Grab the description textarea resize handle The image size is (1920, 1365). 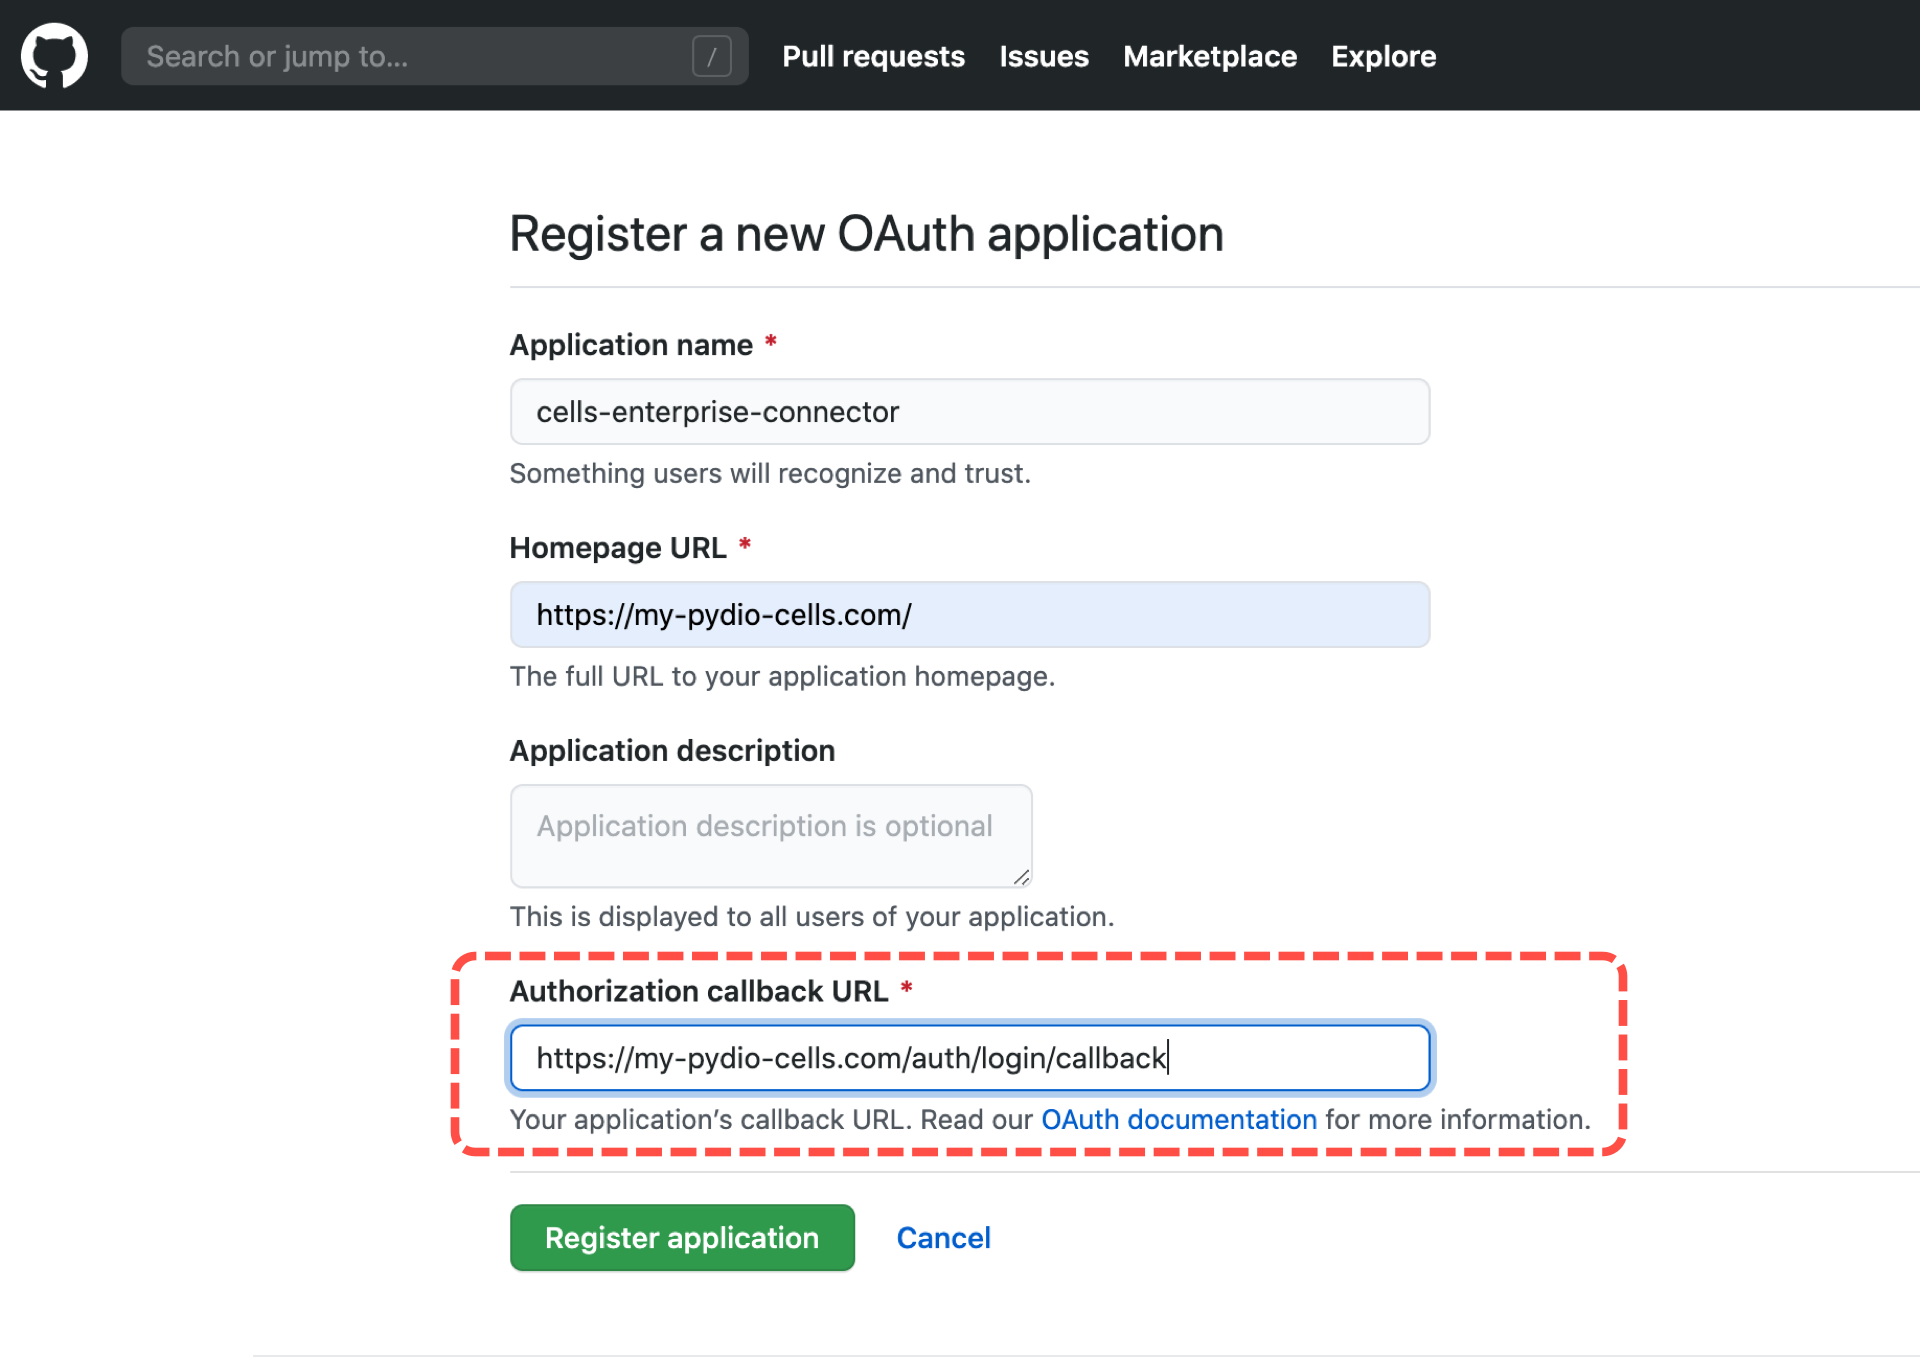point(1020,876)
